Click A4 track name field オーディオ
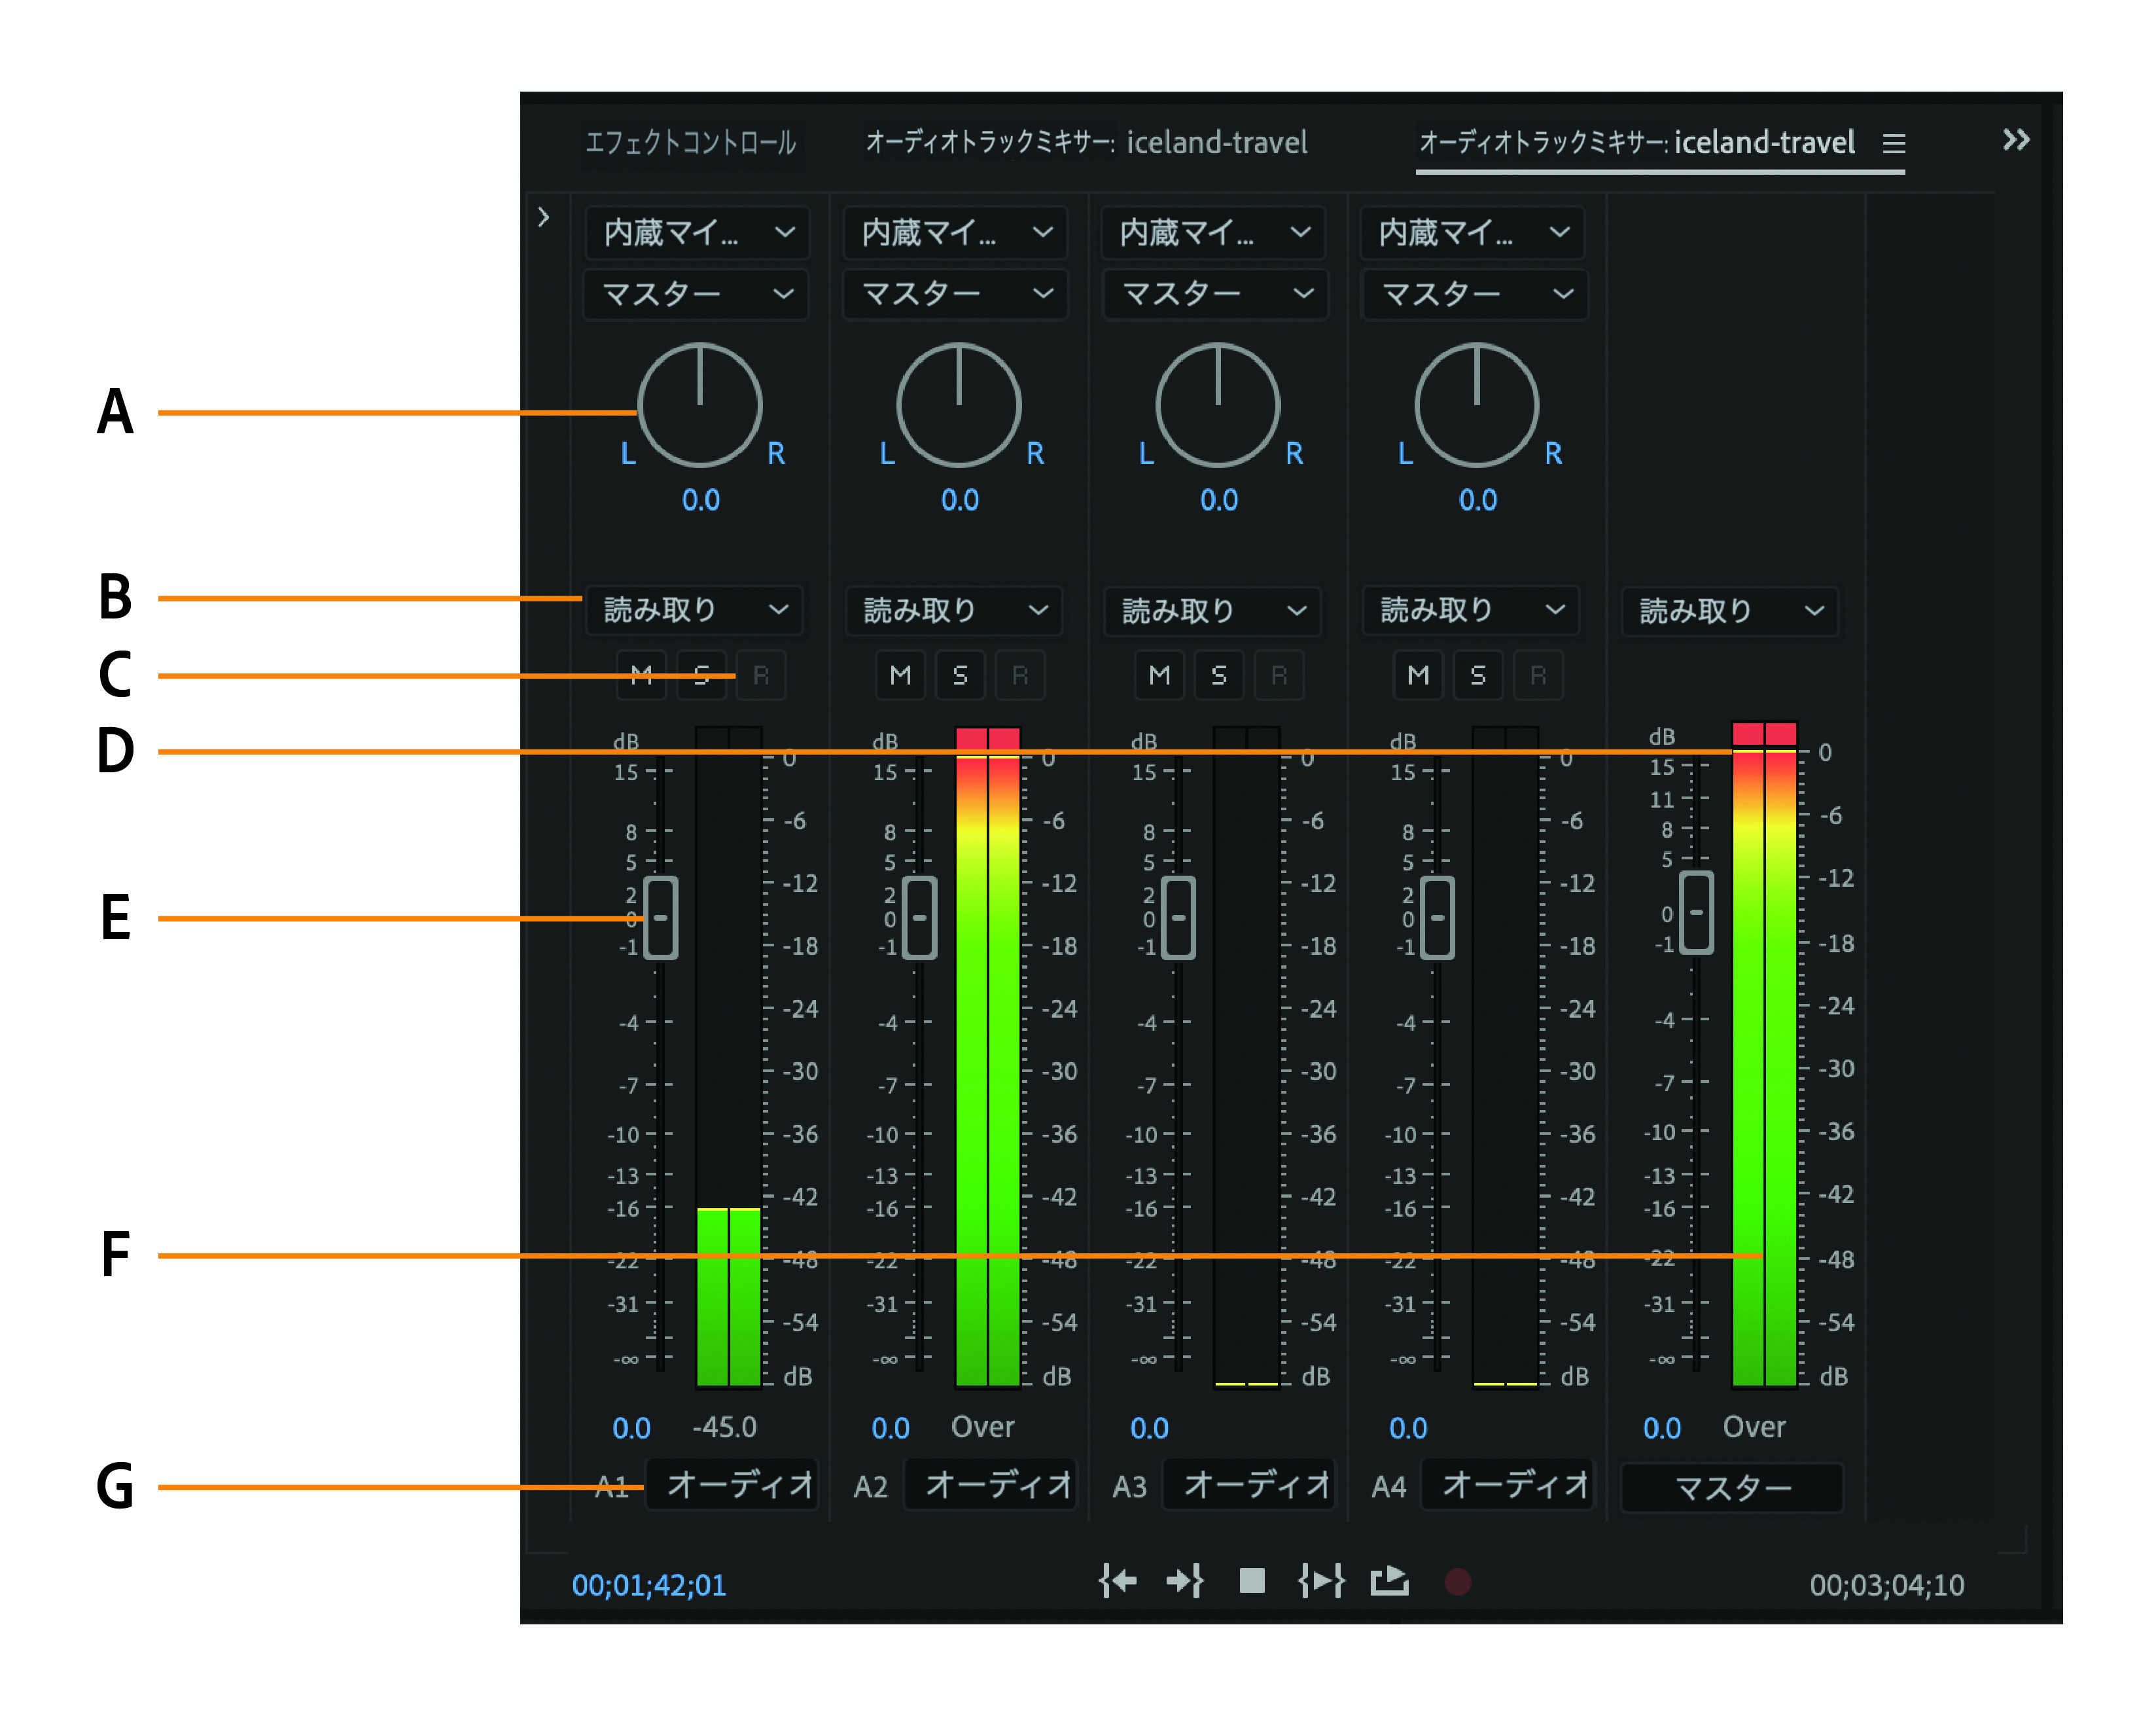The width and height of the screenshot is (2156, 1716). (1507, 1485)
